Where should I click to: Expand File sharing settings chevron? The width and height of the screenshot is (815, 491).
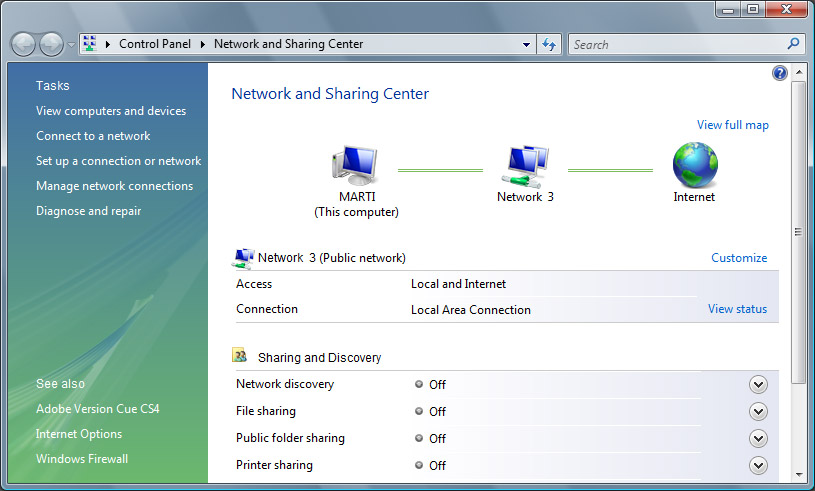tap(758, 412)
